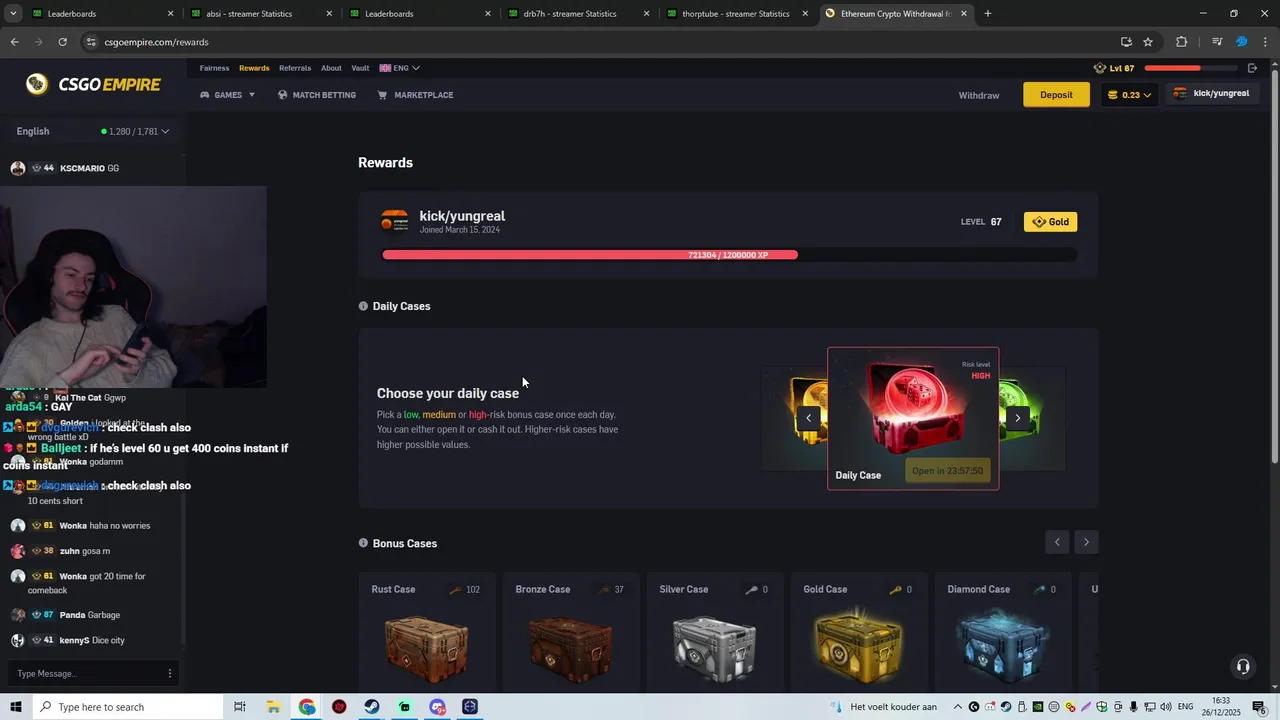
Task: Click the level progress bar in header
Action: (1189, 68)
